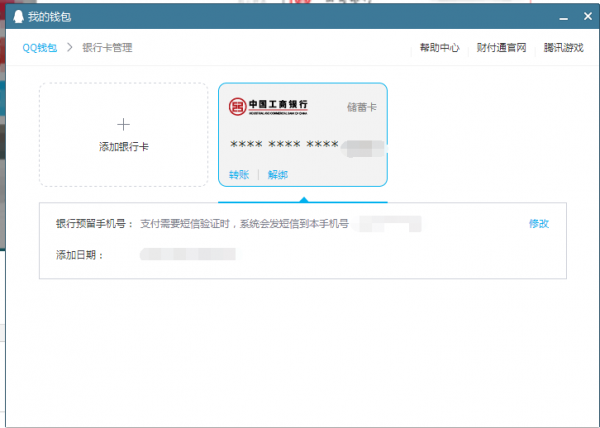Select the 添加银行卡 label
This screenshot has width=600, height=428.
pyautogui.click(x=124, y=146)
